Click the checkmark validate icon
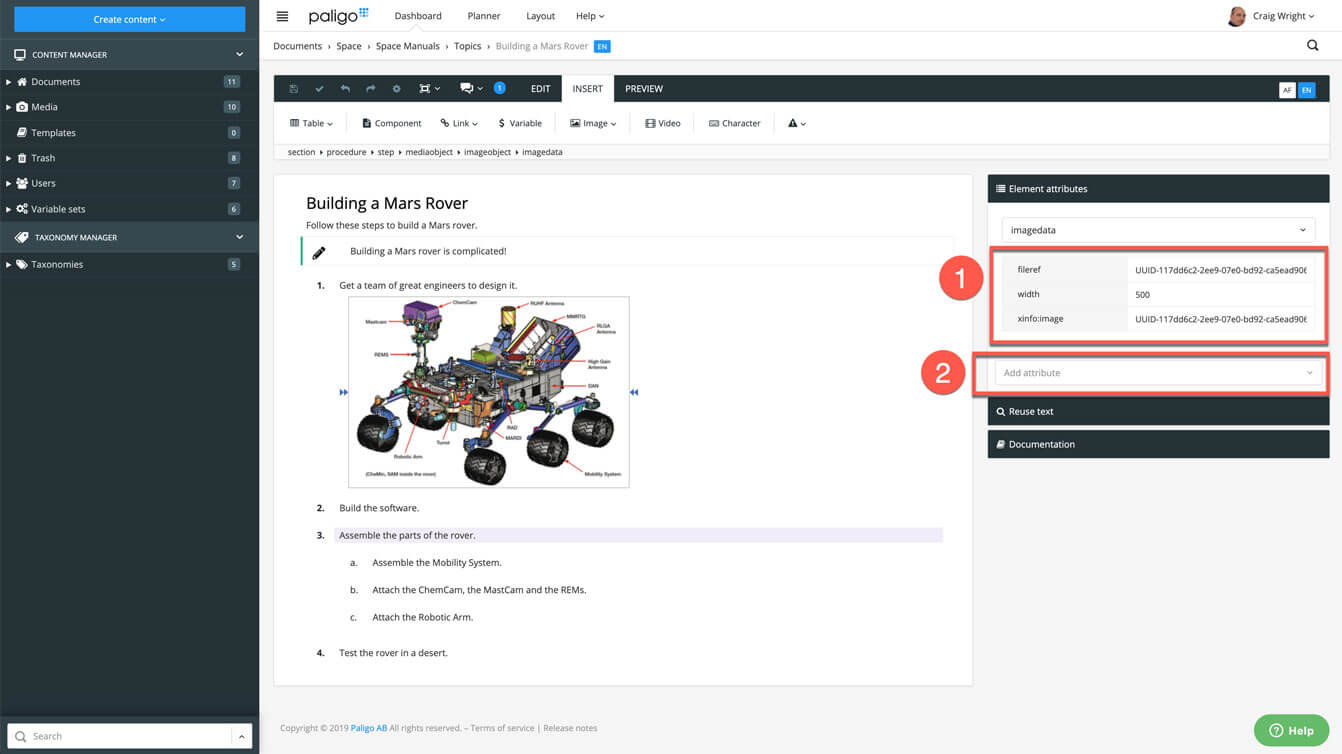Image resolution: width=1342 pixels, height=754 pixels. (319, 89)
